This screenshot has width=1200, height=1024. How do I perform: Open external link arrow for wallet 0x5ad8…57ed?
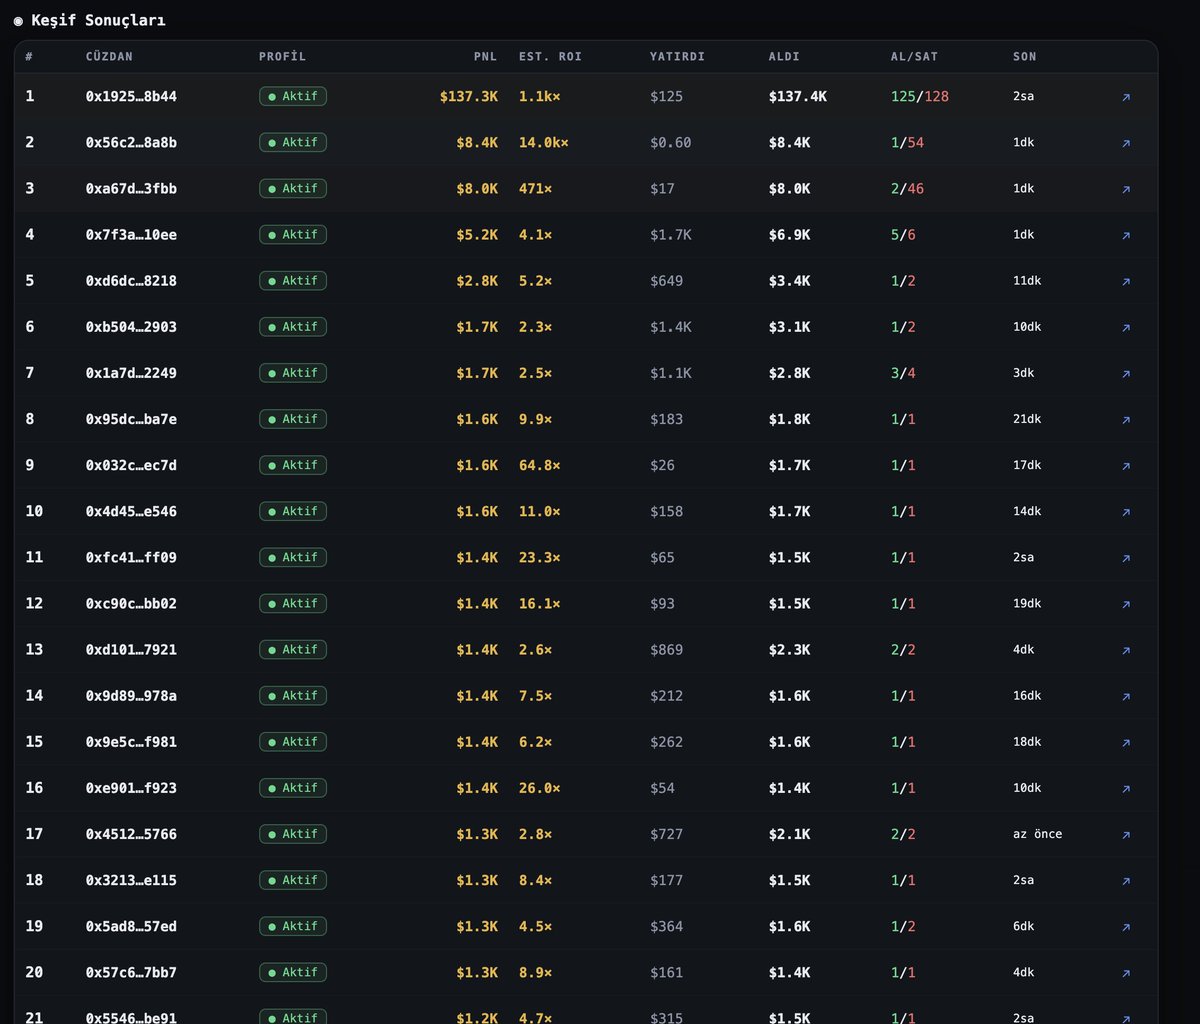(1126, 927)
